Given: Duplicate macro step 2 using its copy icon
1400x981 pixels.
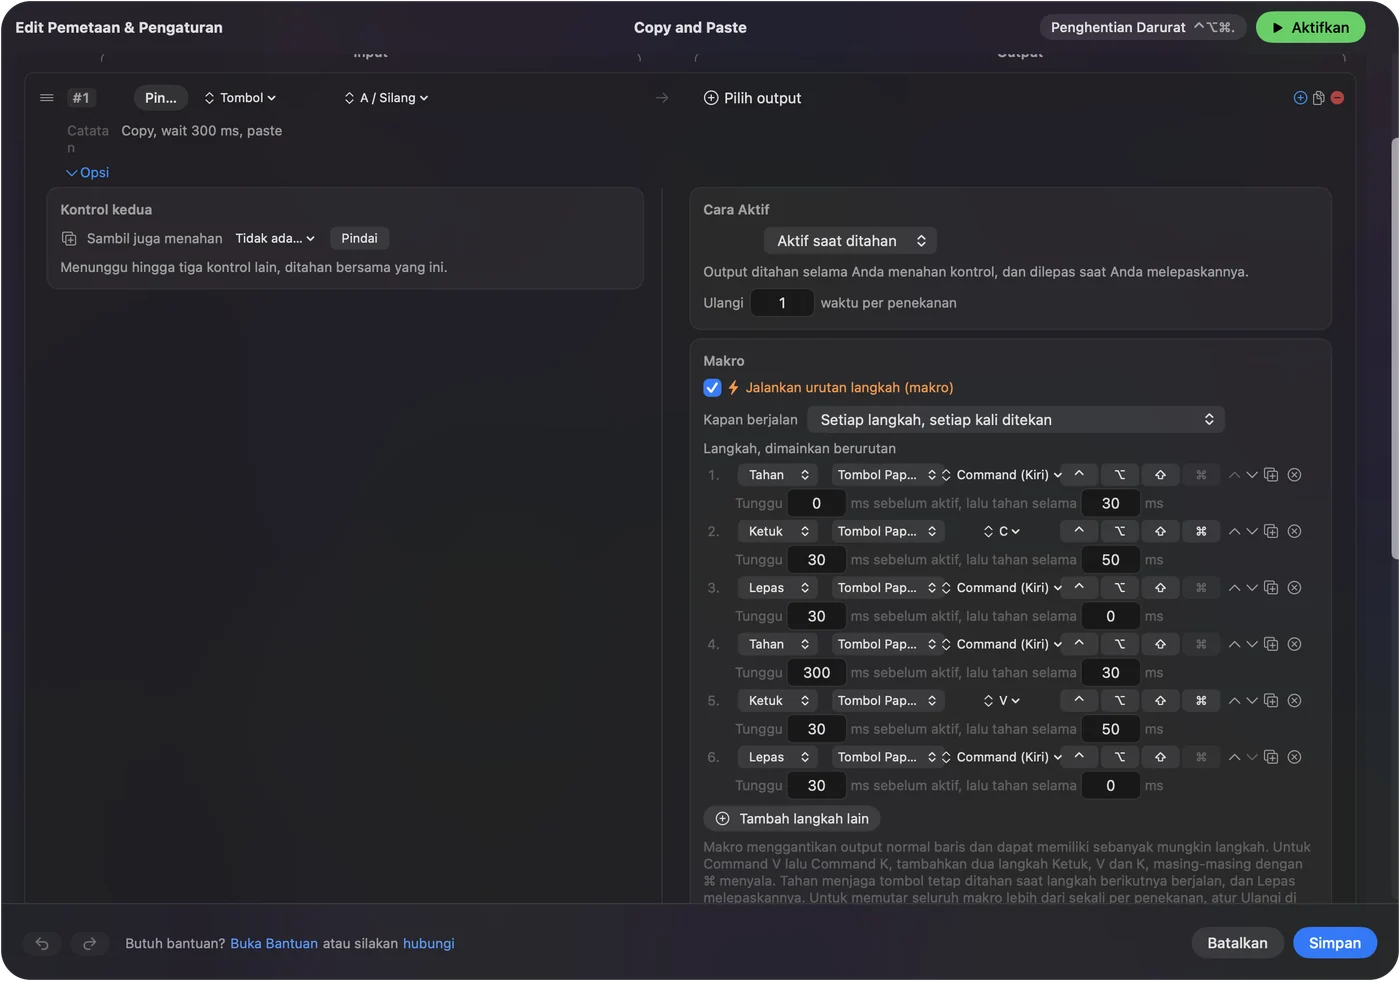Looking at the screenshot, I should 1271,531.
